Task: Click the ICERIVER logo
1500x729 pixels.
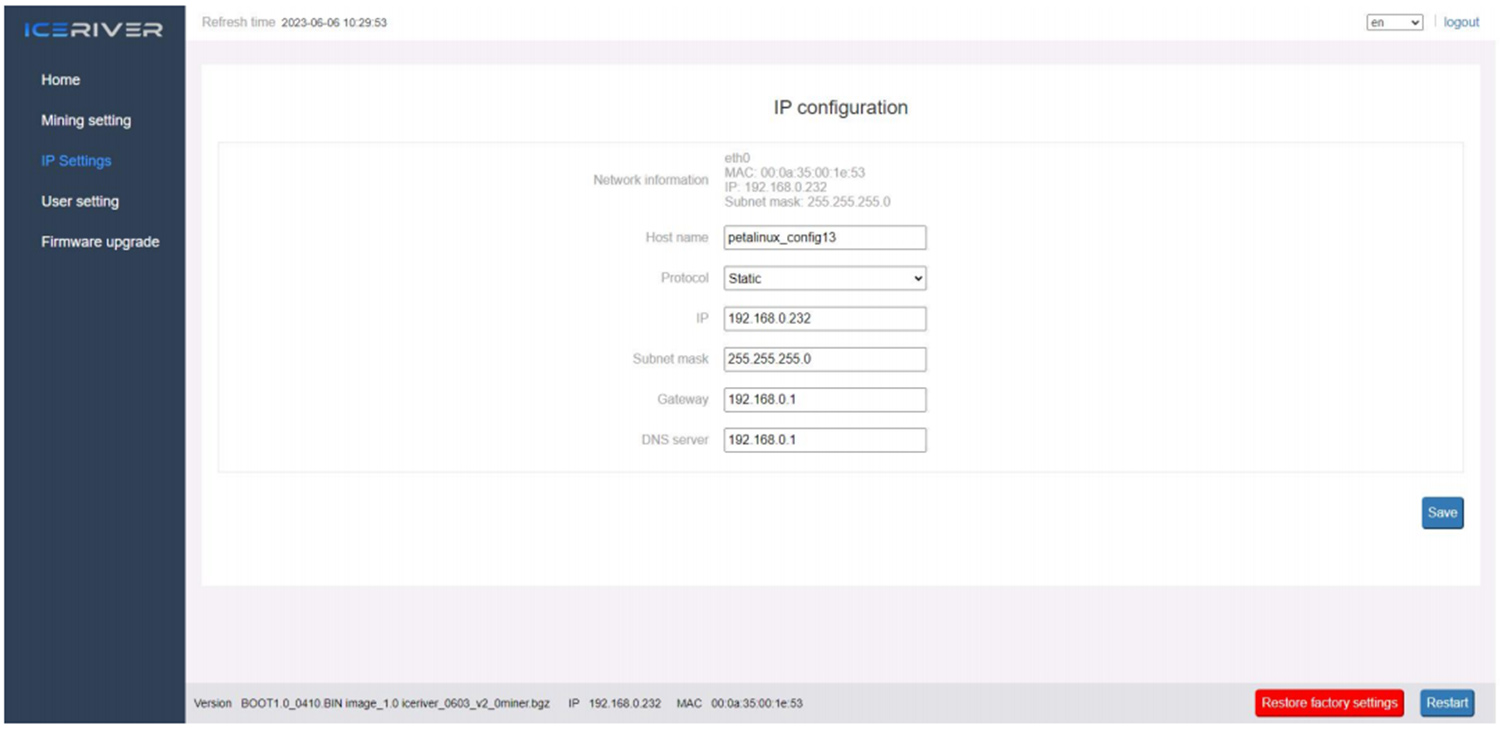Action: pyautogui.click(x=93, y=29)
